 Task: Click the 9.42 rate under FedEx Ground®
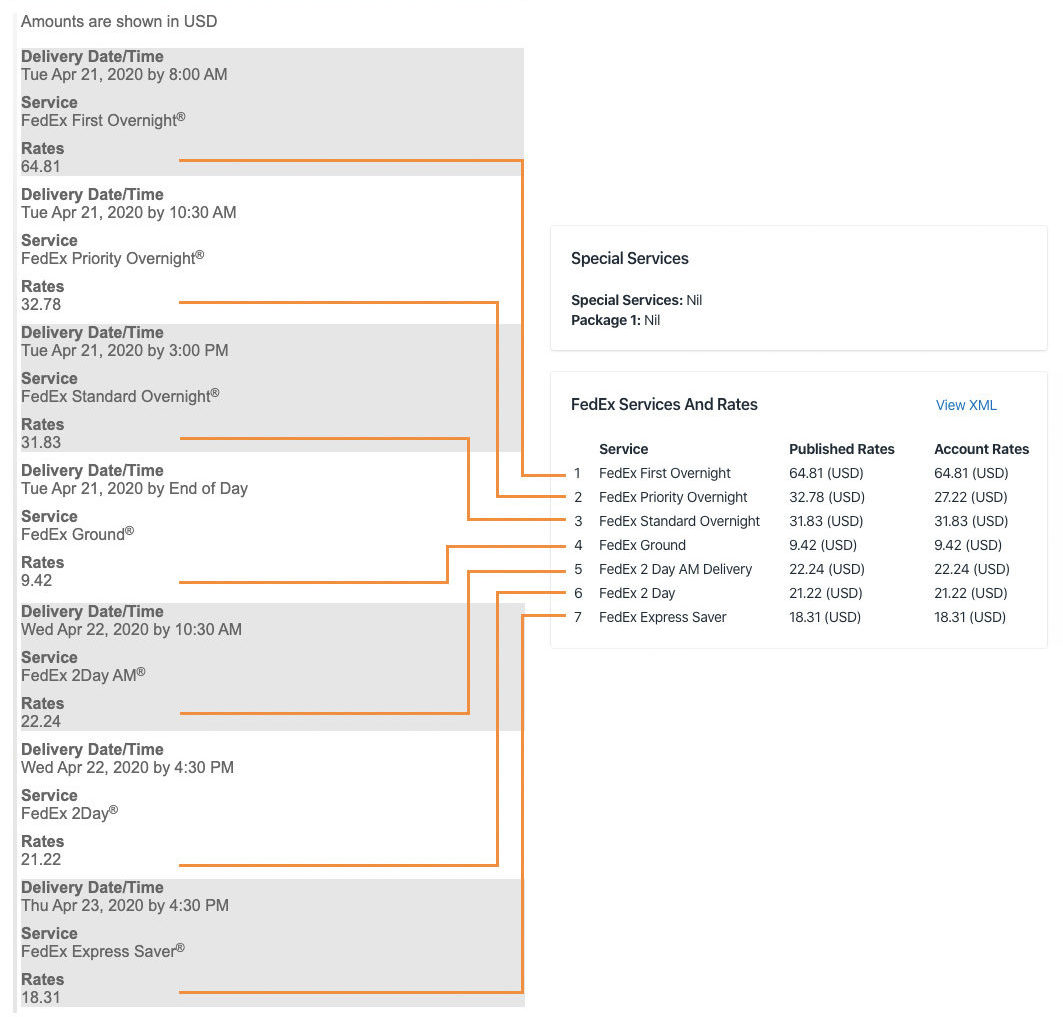[x=36, y=580]
